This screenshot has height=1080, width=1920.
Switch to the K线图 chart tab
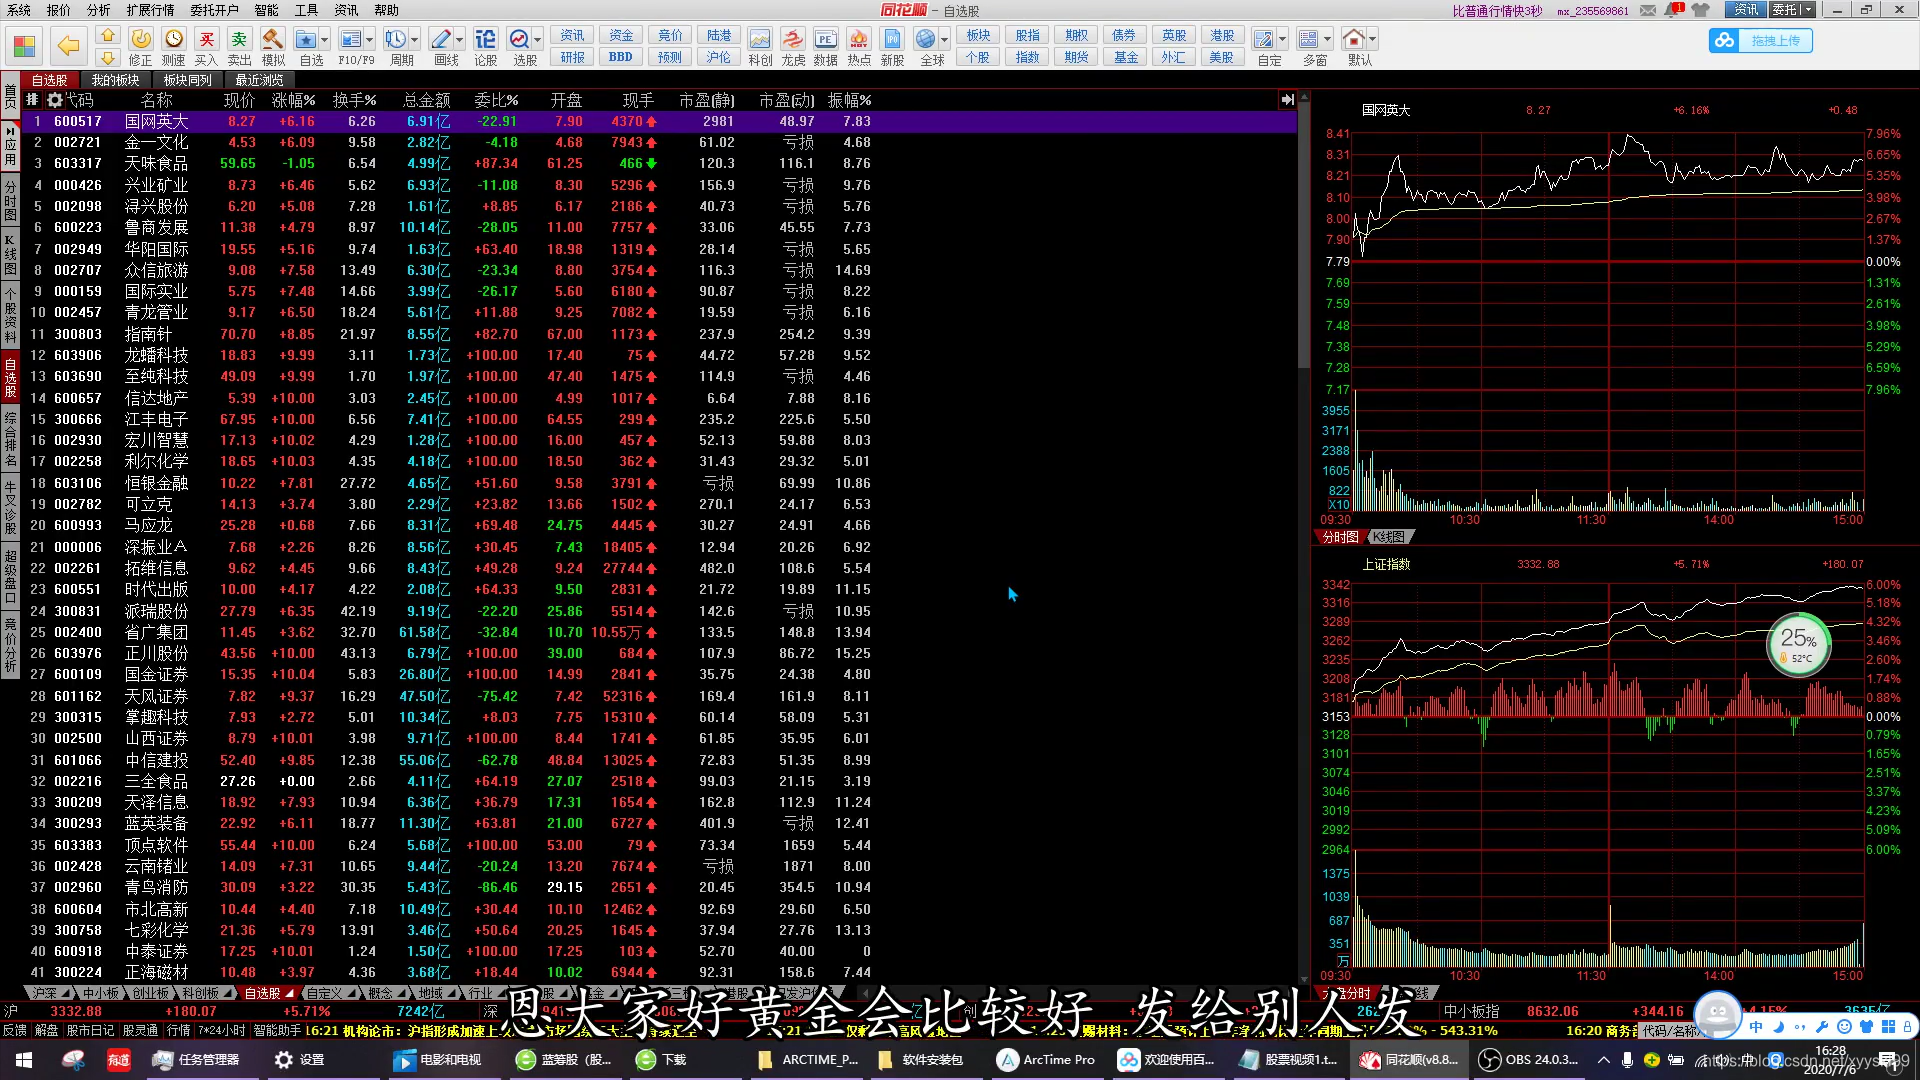[1388, 537]
